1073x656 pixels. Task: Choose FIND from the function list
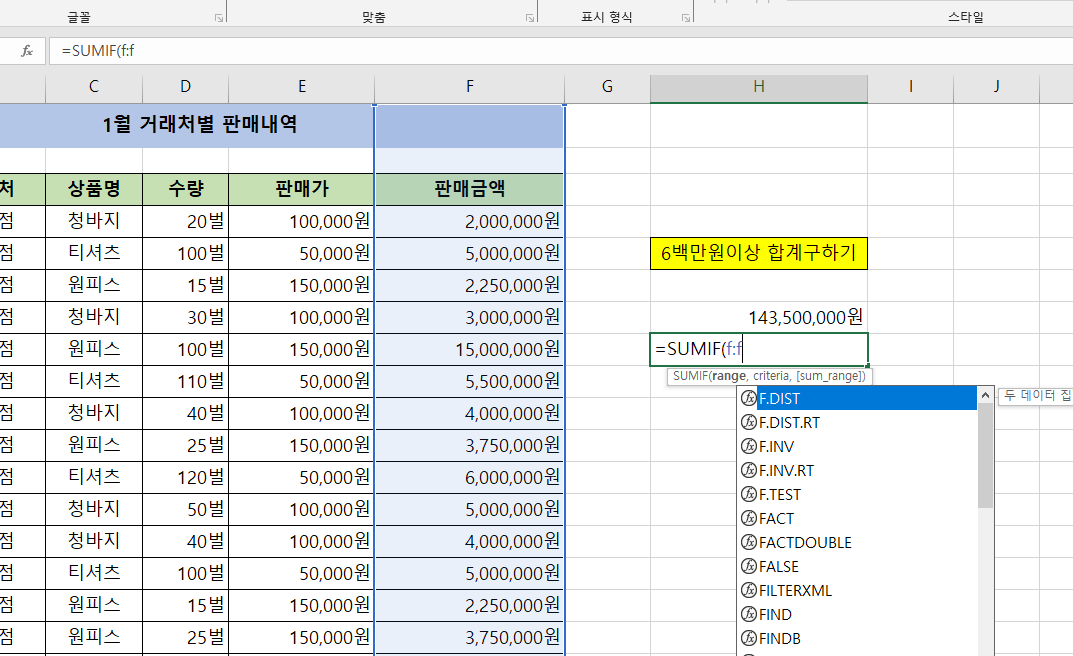pyautogui.click(x=858, y=614)
